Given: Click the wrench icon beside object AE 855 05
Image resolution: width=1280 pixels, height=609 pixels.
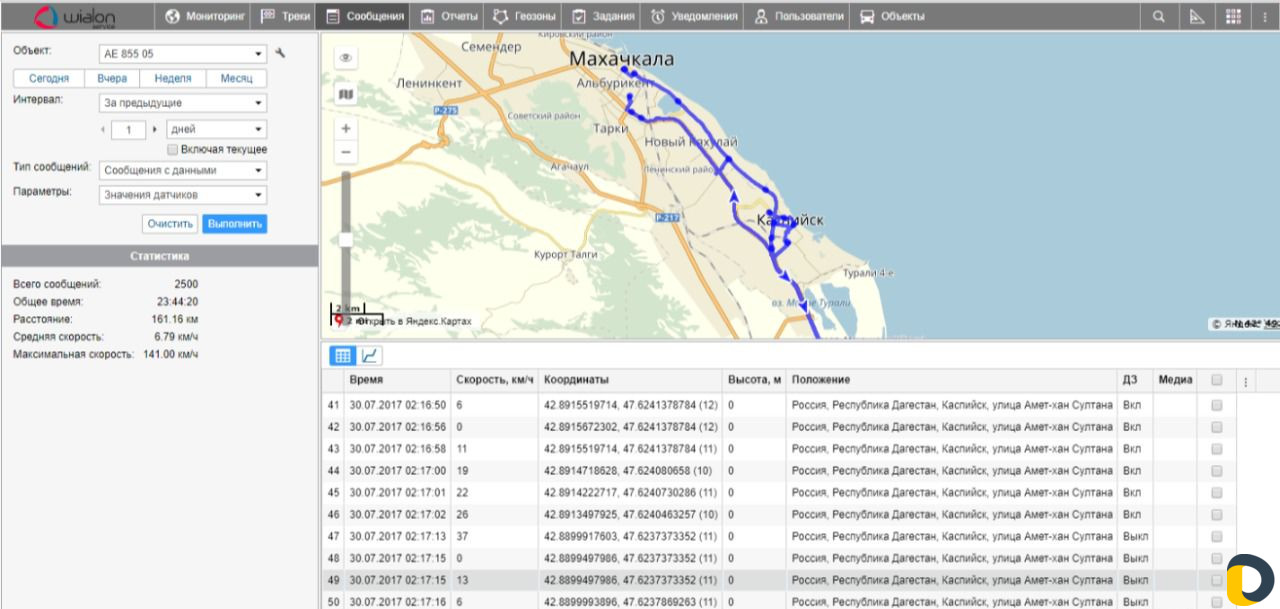Looking at the screenshot, I should point(280,53).
